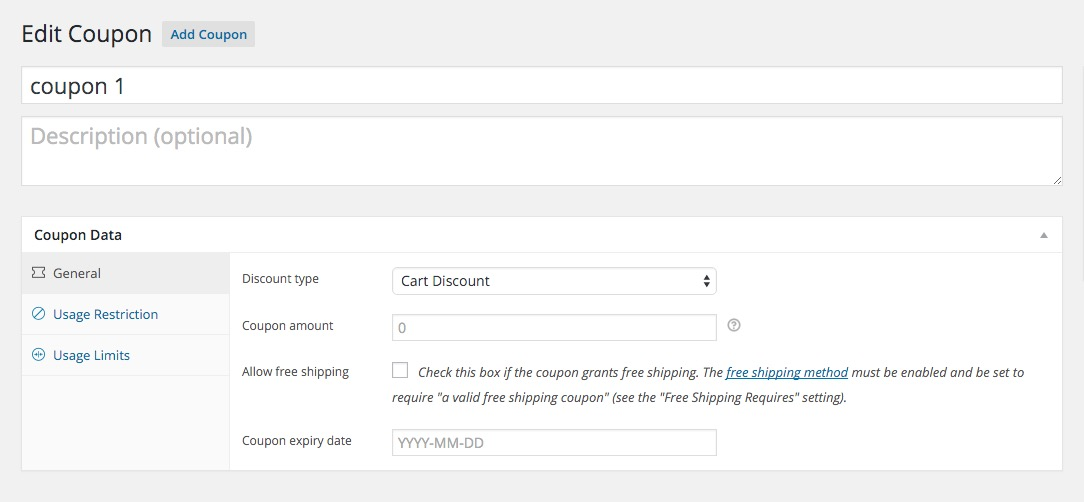Collapse the Coupon Data panel arrow

pos(1044,236)
